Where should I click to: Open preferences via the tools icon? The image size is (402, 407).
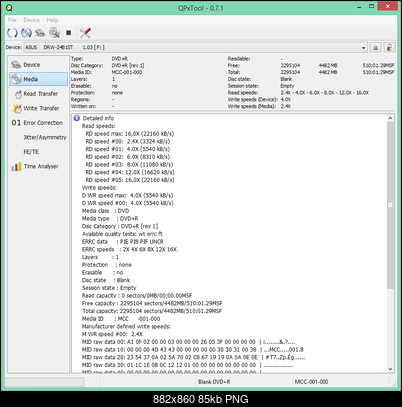point(85,33)
